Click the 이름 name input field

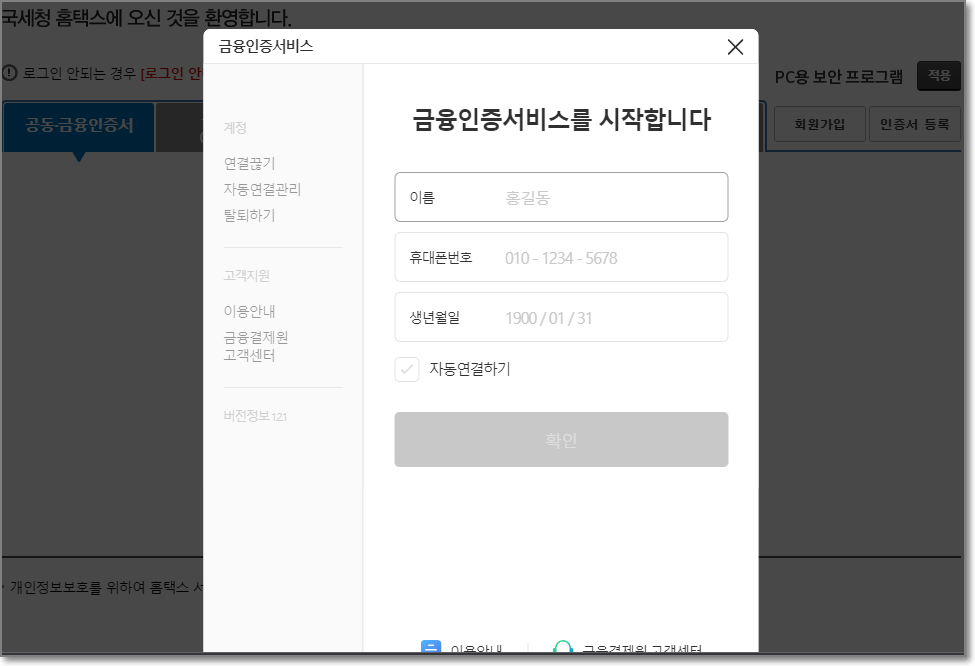[x=560, y=196]
